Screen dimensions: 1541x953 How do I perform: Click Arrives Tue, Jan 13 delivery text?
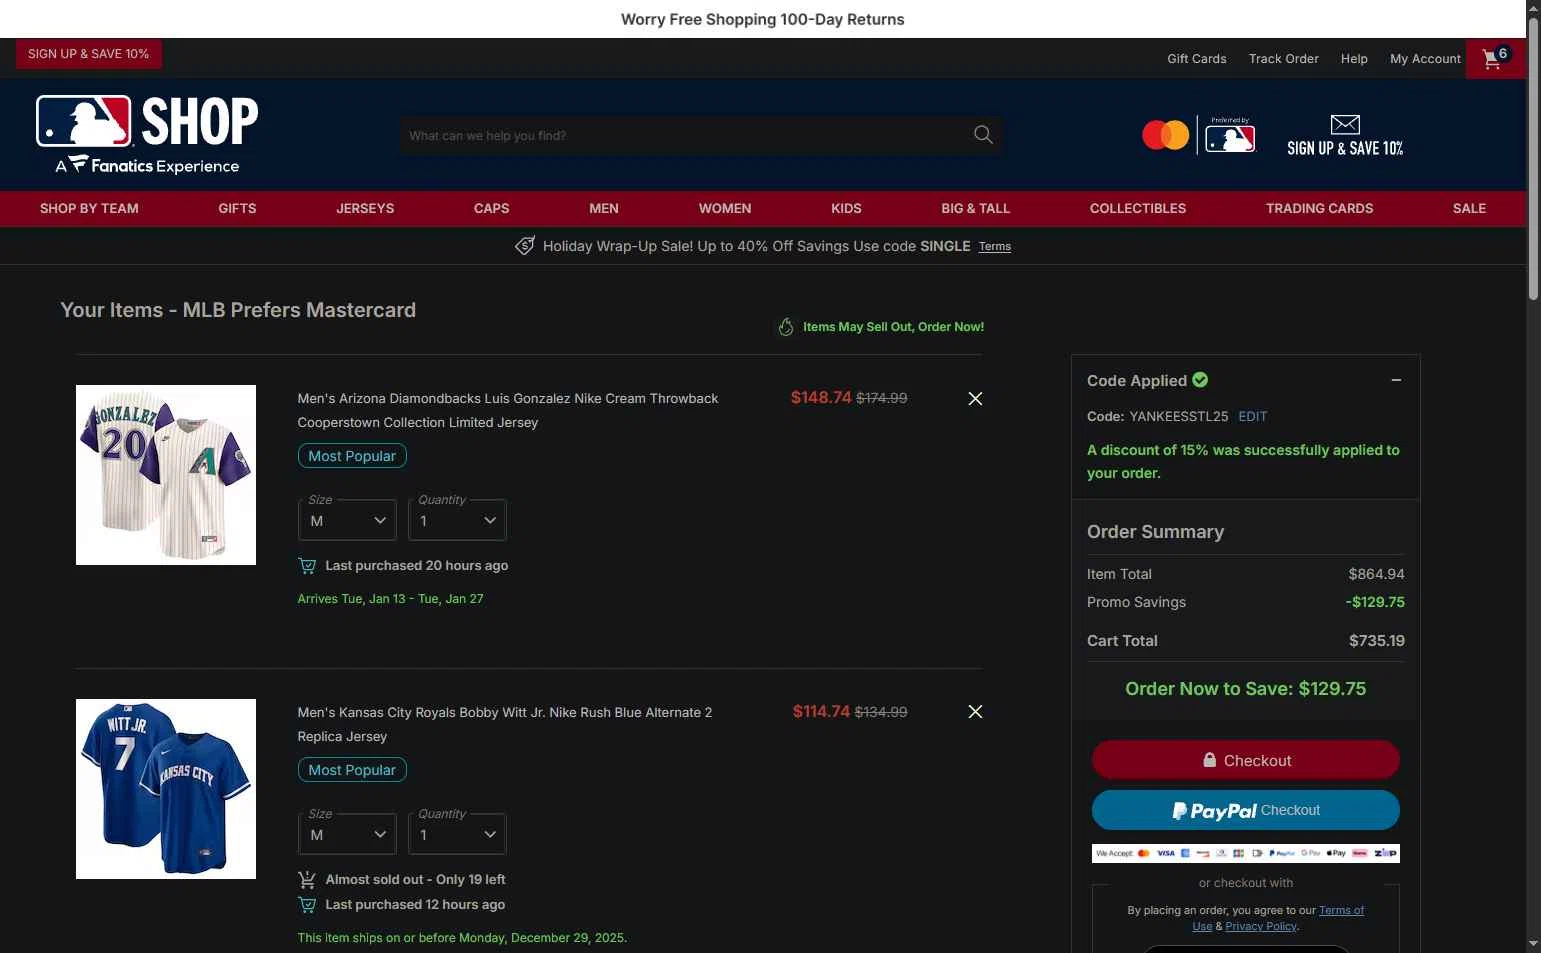390,599
